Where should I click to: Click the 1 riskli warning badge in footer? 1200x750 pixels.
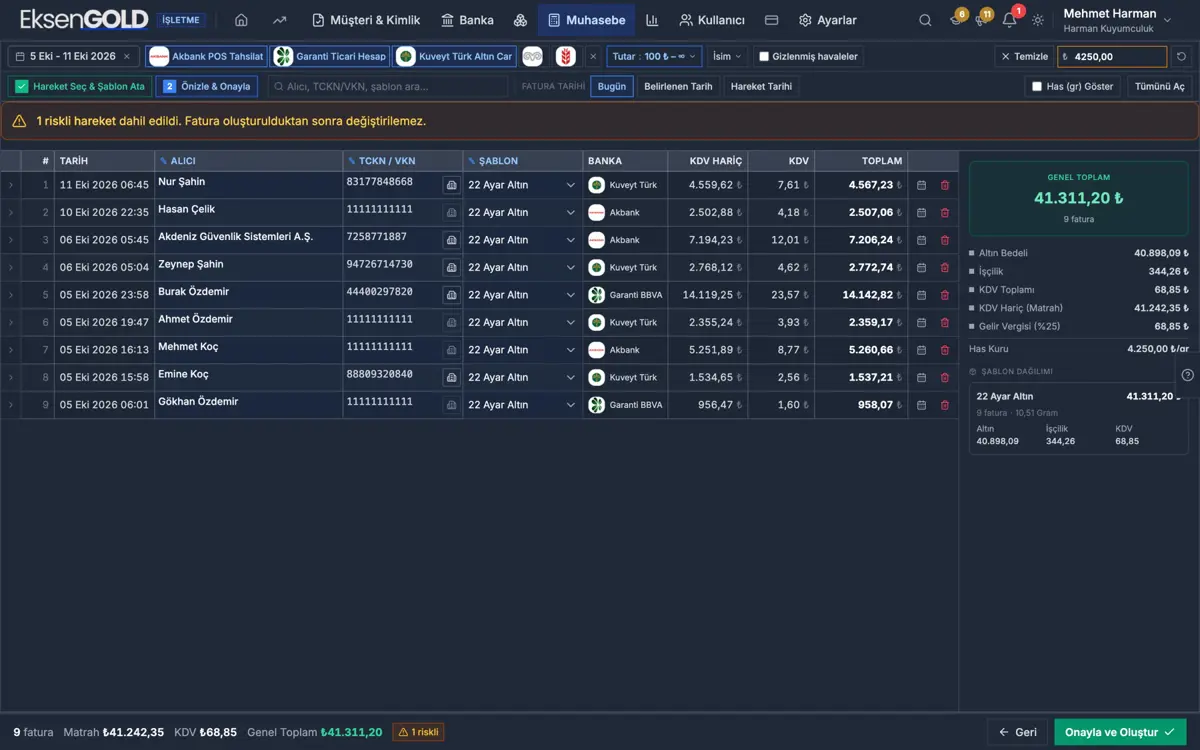(x=418, y=732)
